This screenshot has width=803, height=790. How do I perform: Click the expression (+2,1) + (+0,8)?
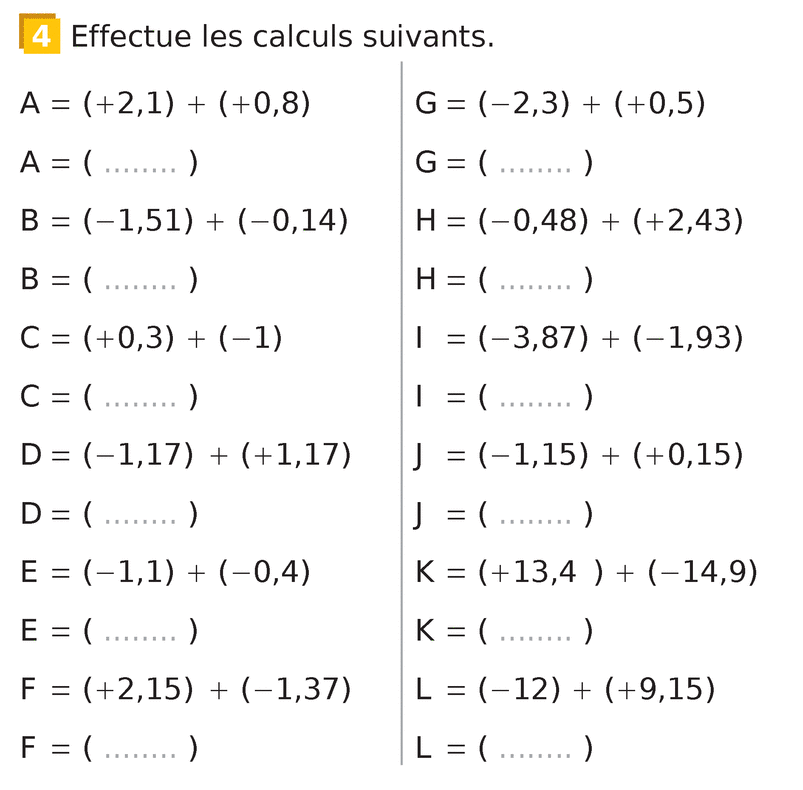tap(197, 104)
